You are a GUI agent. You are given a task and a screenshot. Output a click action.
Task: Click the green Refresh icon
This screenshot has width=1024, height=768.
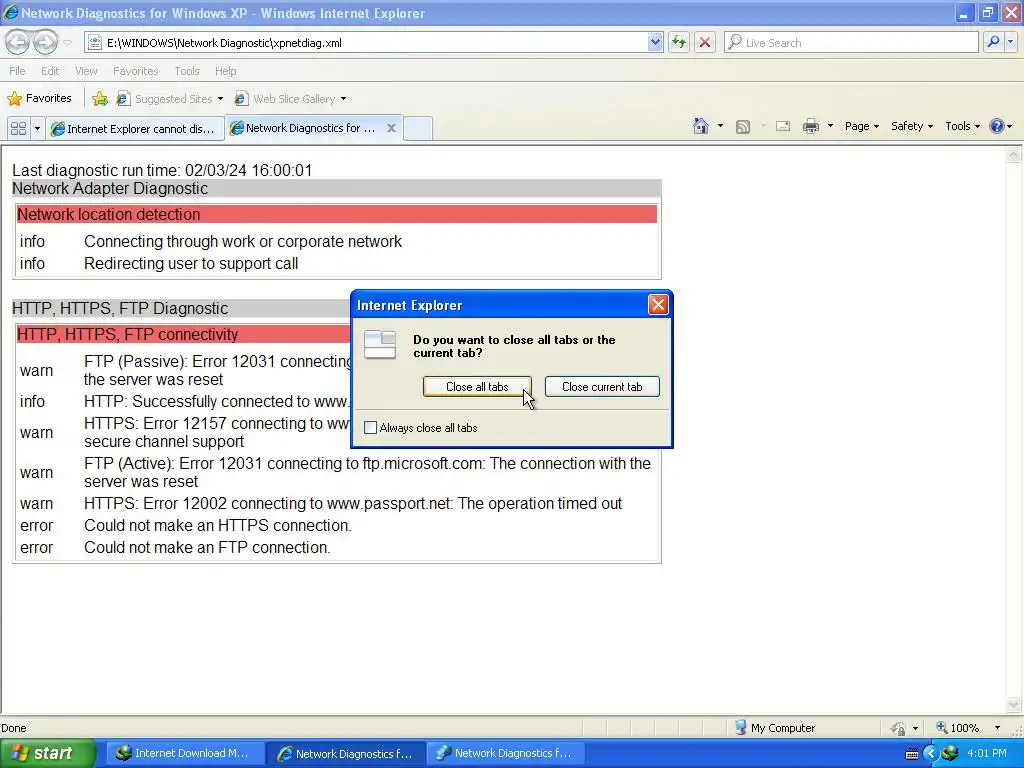pos(679,42)
